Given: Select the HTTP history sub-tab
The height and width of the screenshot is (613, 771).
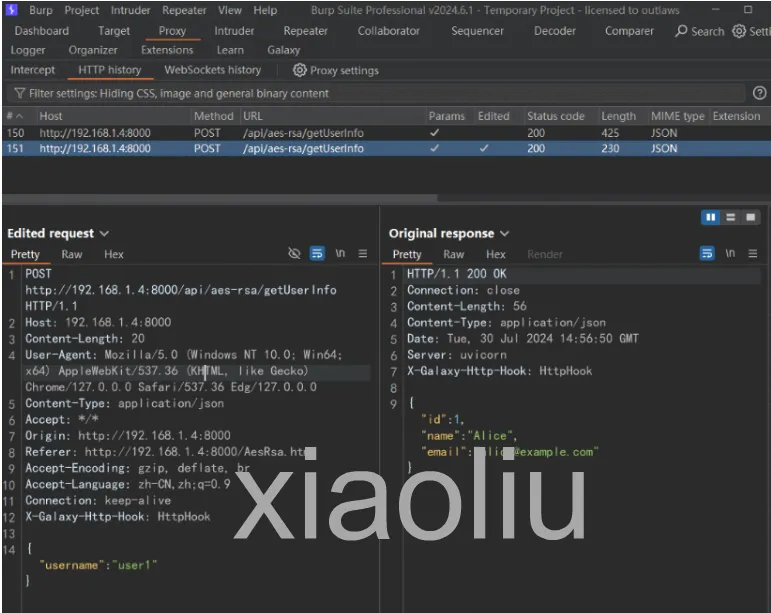Looking at the screenshot, I should (110, 70).
